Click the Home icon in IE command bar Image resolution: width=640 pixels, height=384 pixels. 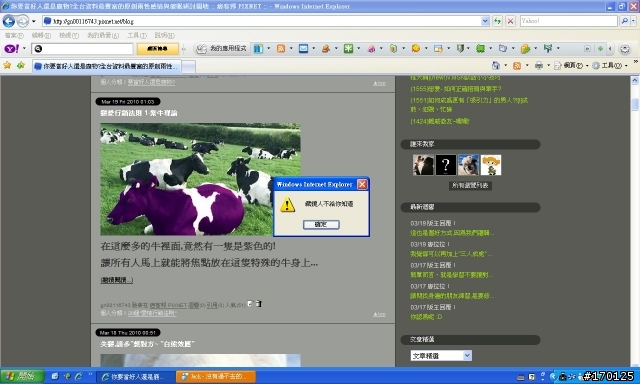point(496,66)
